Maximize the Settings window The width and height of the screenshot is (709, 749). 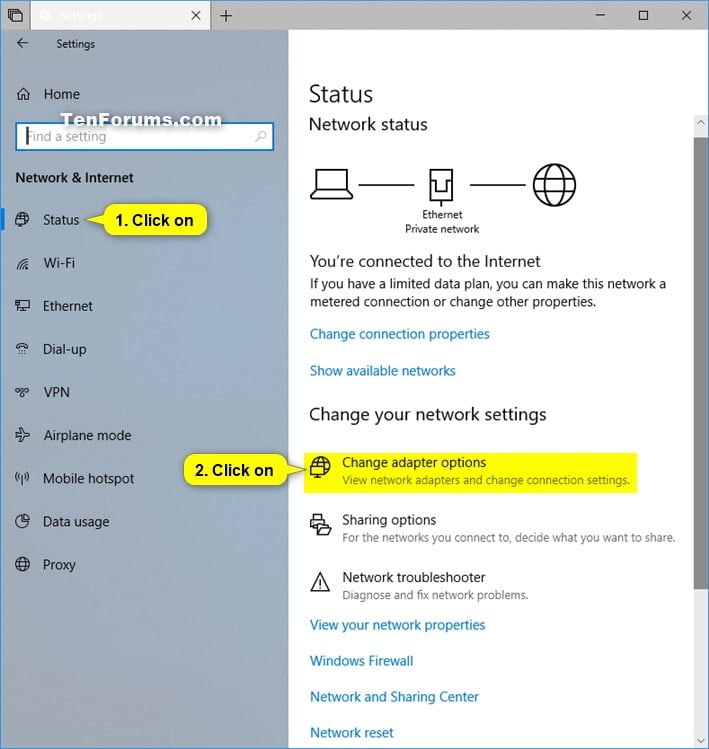tap(644, 15)
